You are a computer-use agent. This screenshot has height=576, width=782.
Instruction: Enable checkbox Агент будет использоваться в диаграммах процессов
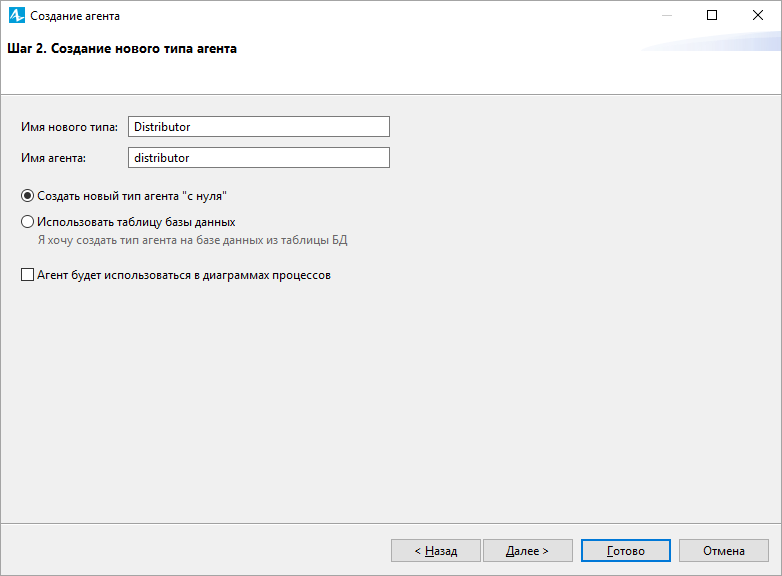pos(27,275)
